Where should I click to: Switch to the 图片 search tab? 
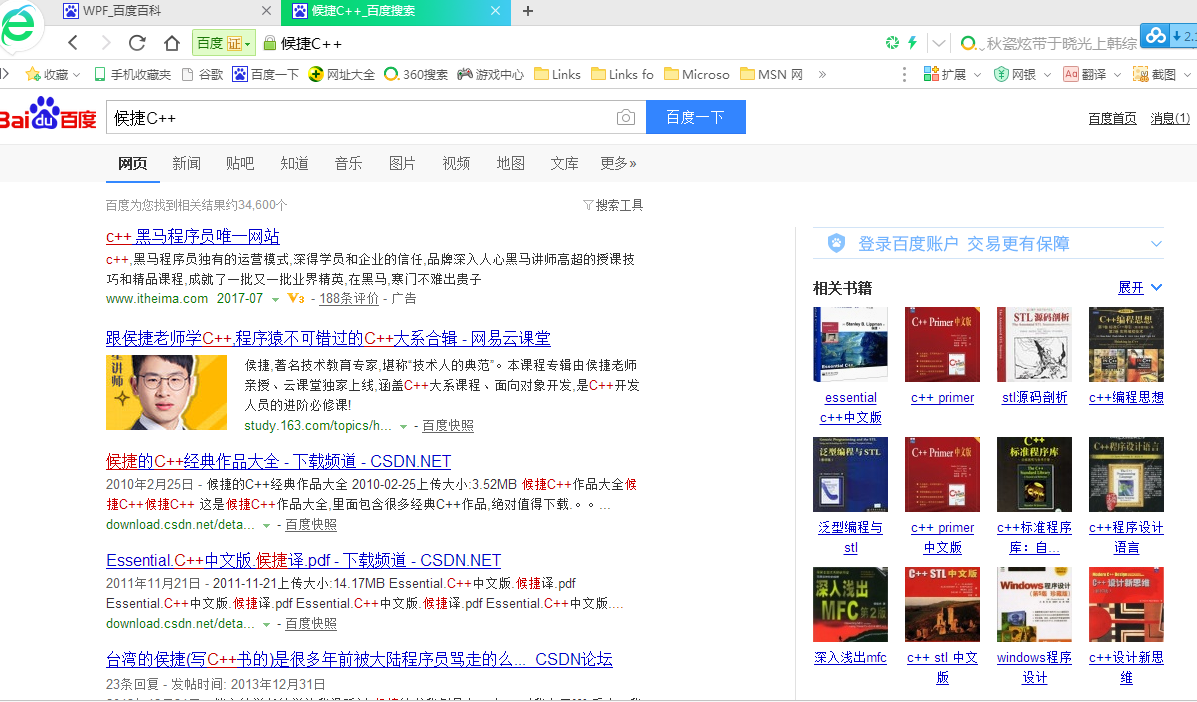point(402,163)
